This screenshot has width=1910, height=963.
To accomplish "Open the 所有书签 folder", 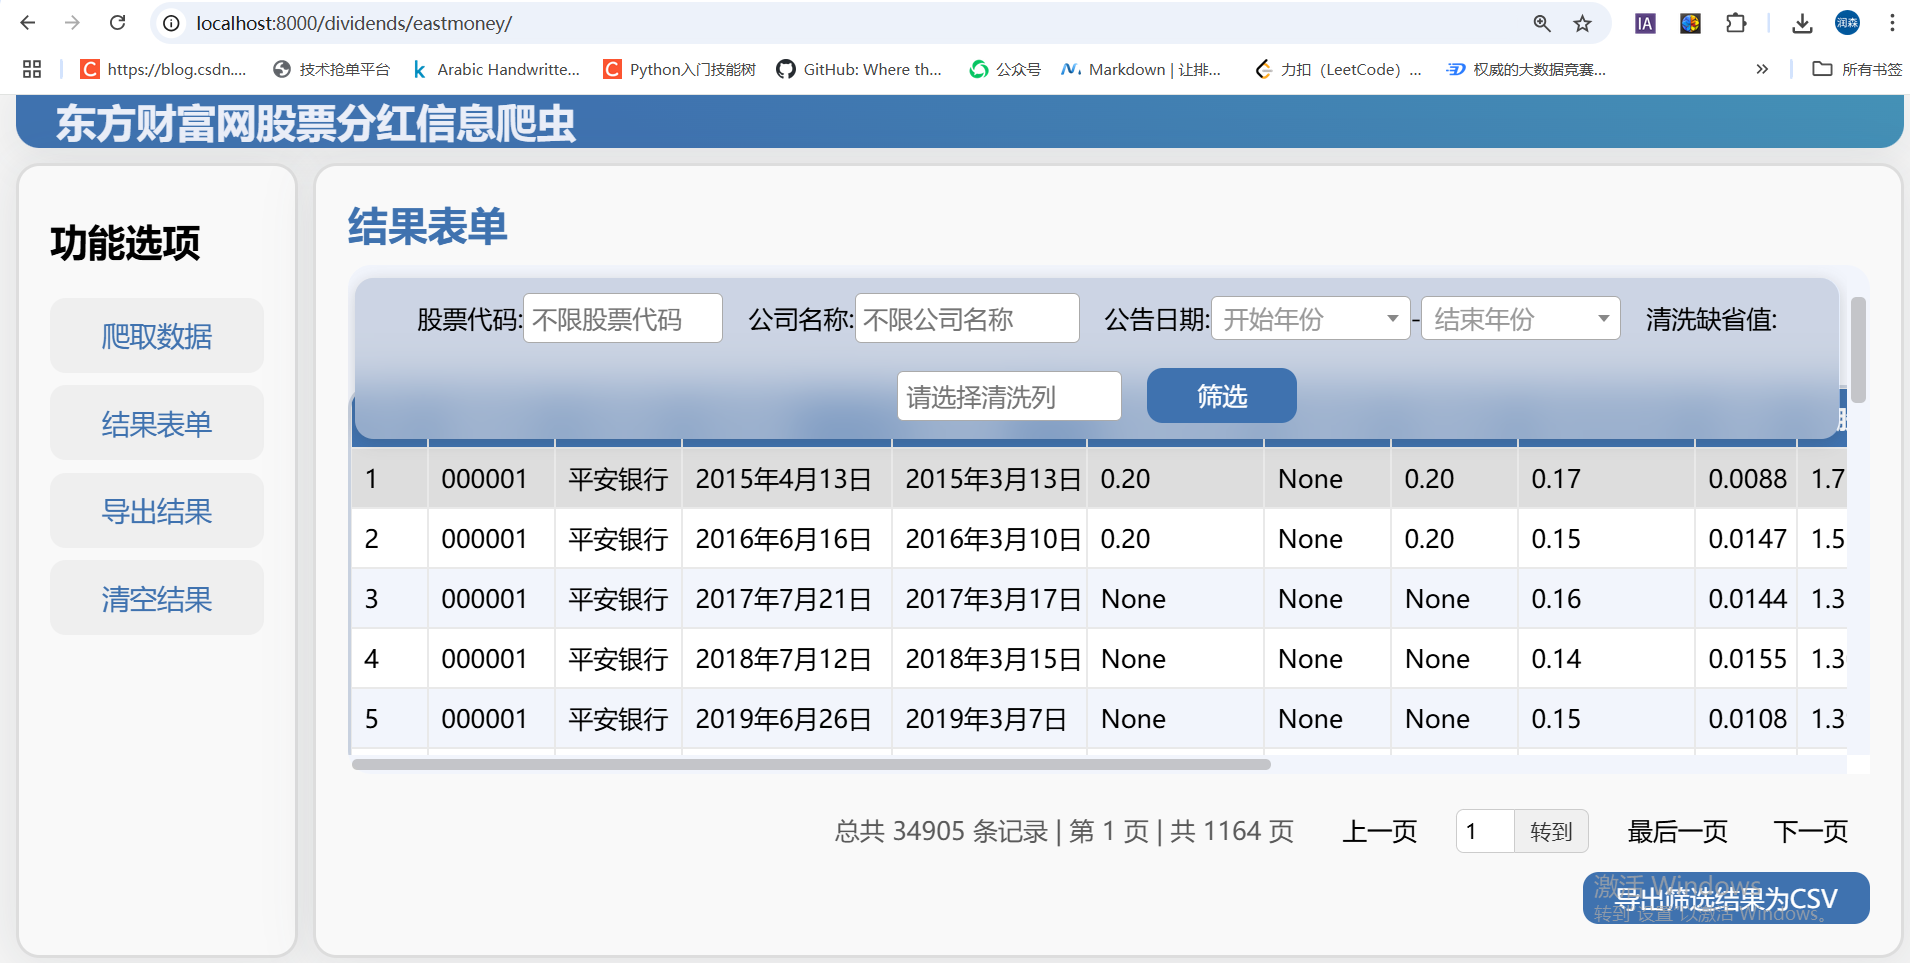I will [1857, 69].
